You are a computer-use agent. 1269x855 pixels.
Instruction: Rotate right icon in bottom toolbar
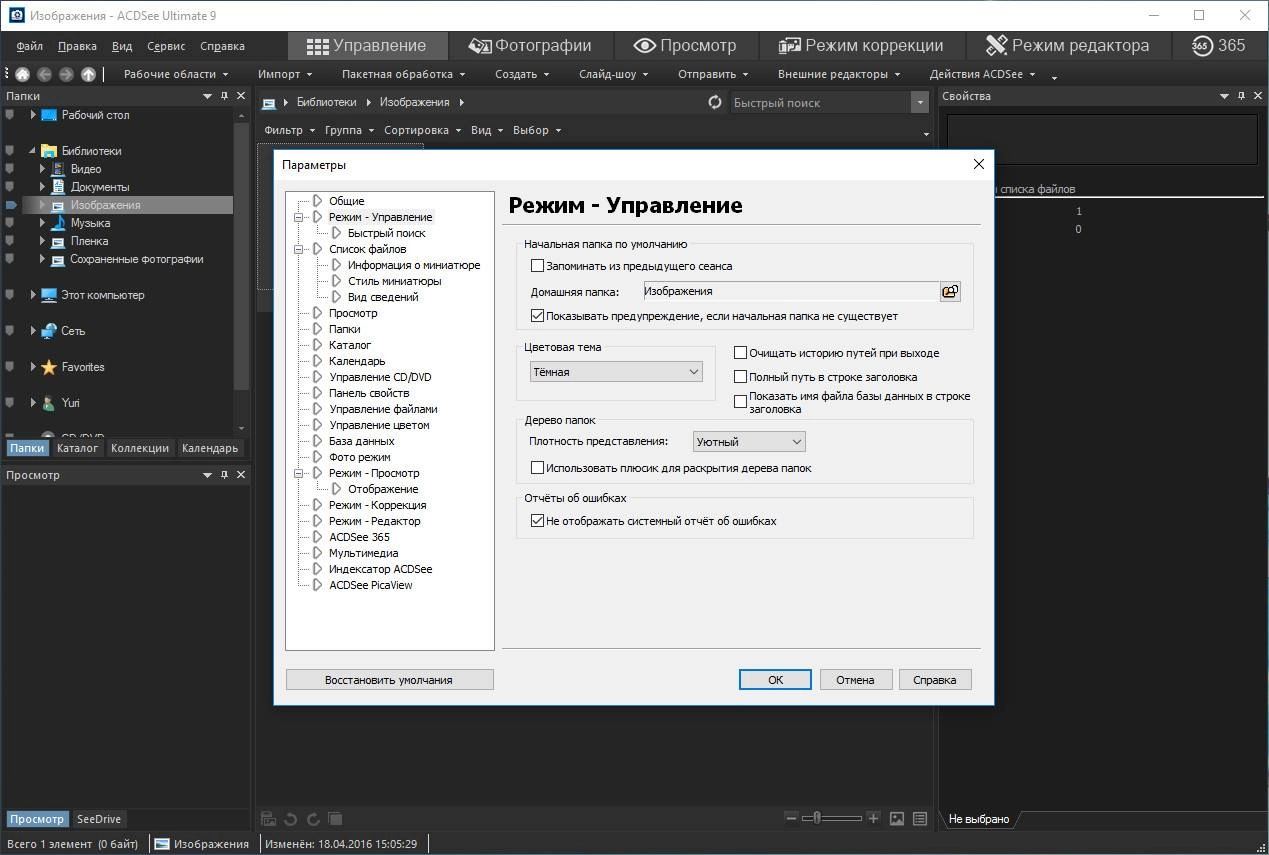pyautogui.click(x=312, y=819)
